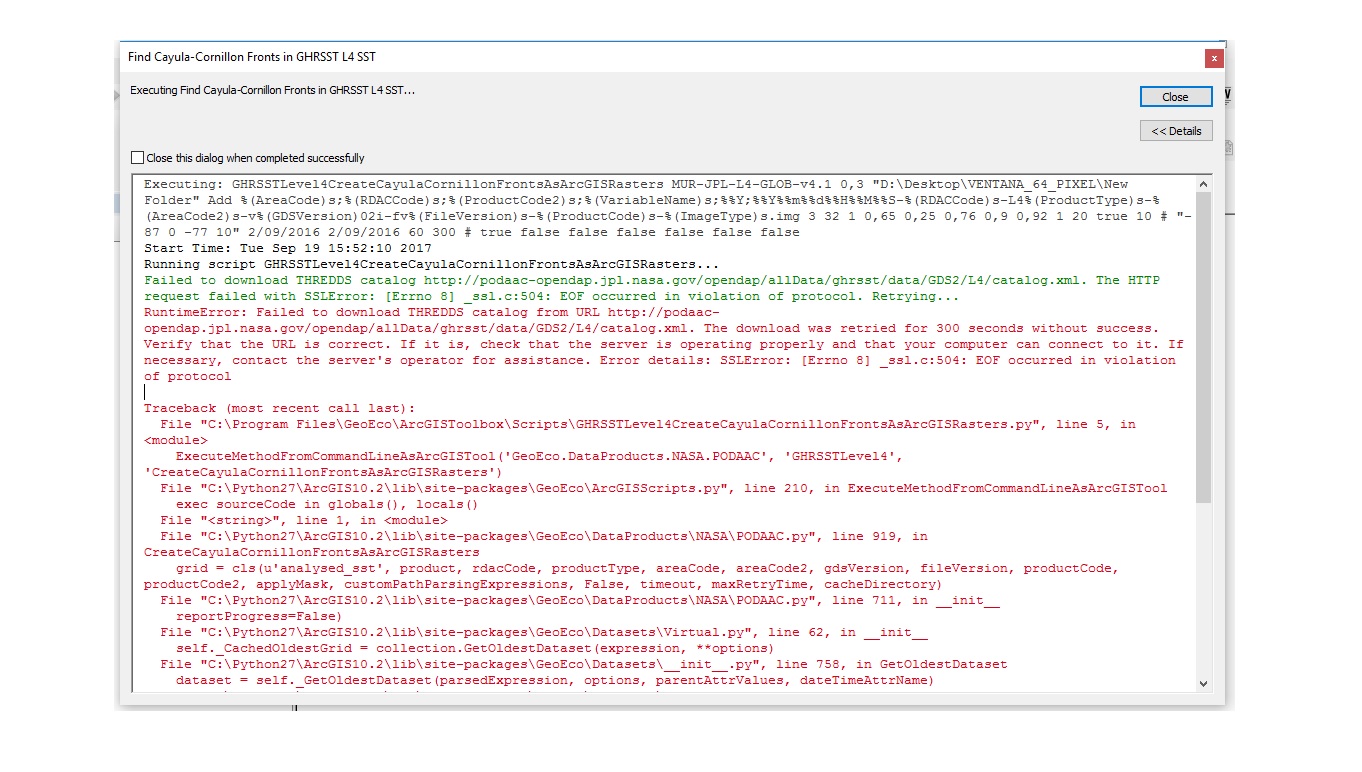This screenshot has height=772, width=1362.
Task: Click the red 'RuntimeError: Failed to download' message
Action: coord(664,344)
